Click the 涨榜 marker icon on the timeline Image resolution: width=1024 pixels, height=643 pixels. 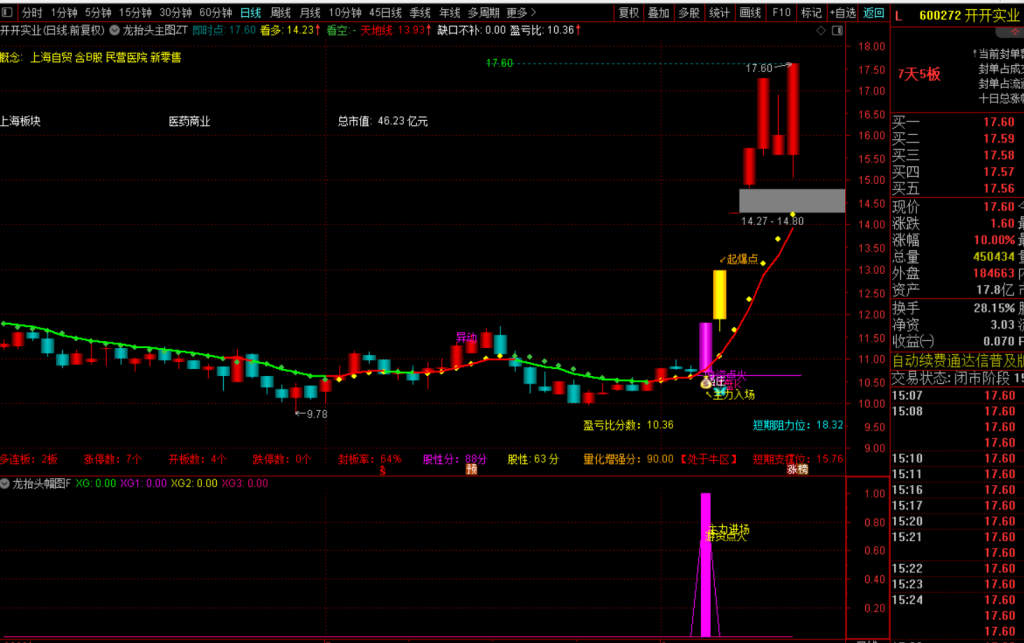coord(797,469)
